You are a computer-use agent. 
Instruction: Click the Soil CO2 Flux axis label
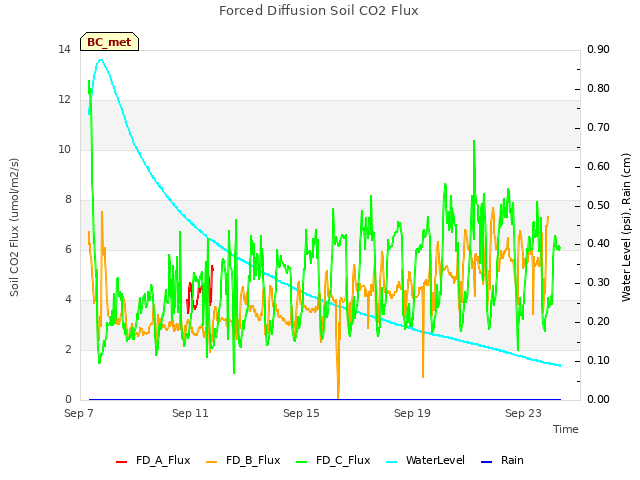(14, 227)
